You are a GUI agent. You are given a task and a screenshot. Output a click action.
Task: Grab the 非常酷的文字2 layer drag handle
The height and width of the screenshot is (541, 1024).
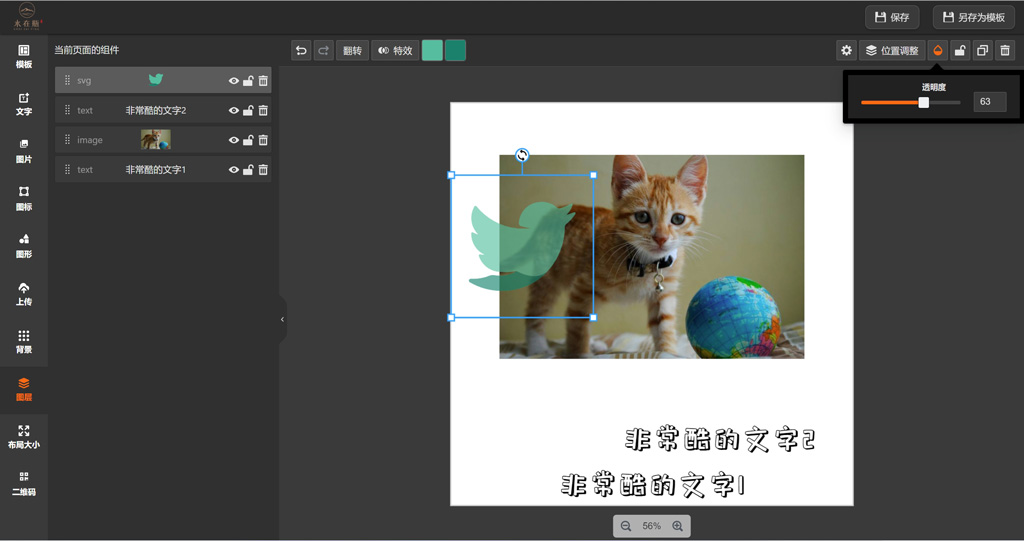pyautogui.click(x=67, y=110)
